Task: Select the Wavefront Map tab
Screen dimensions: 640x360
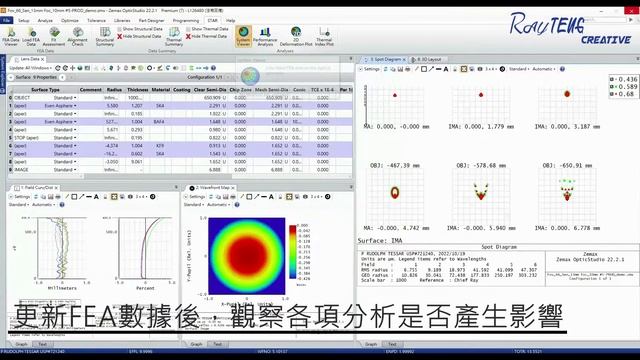Action: point(212,188)
